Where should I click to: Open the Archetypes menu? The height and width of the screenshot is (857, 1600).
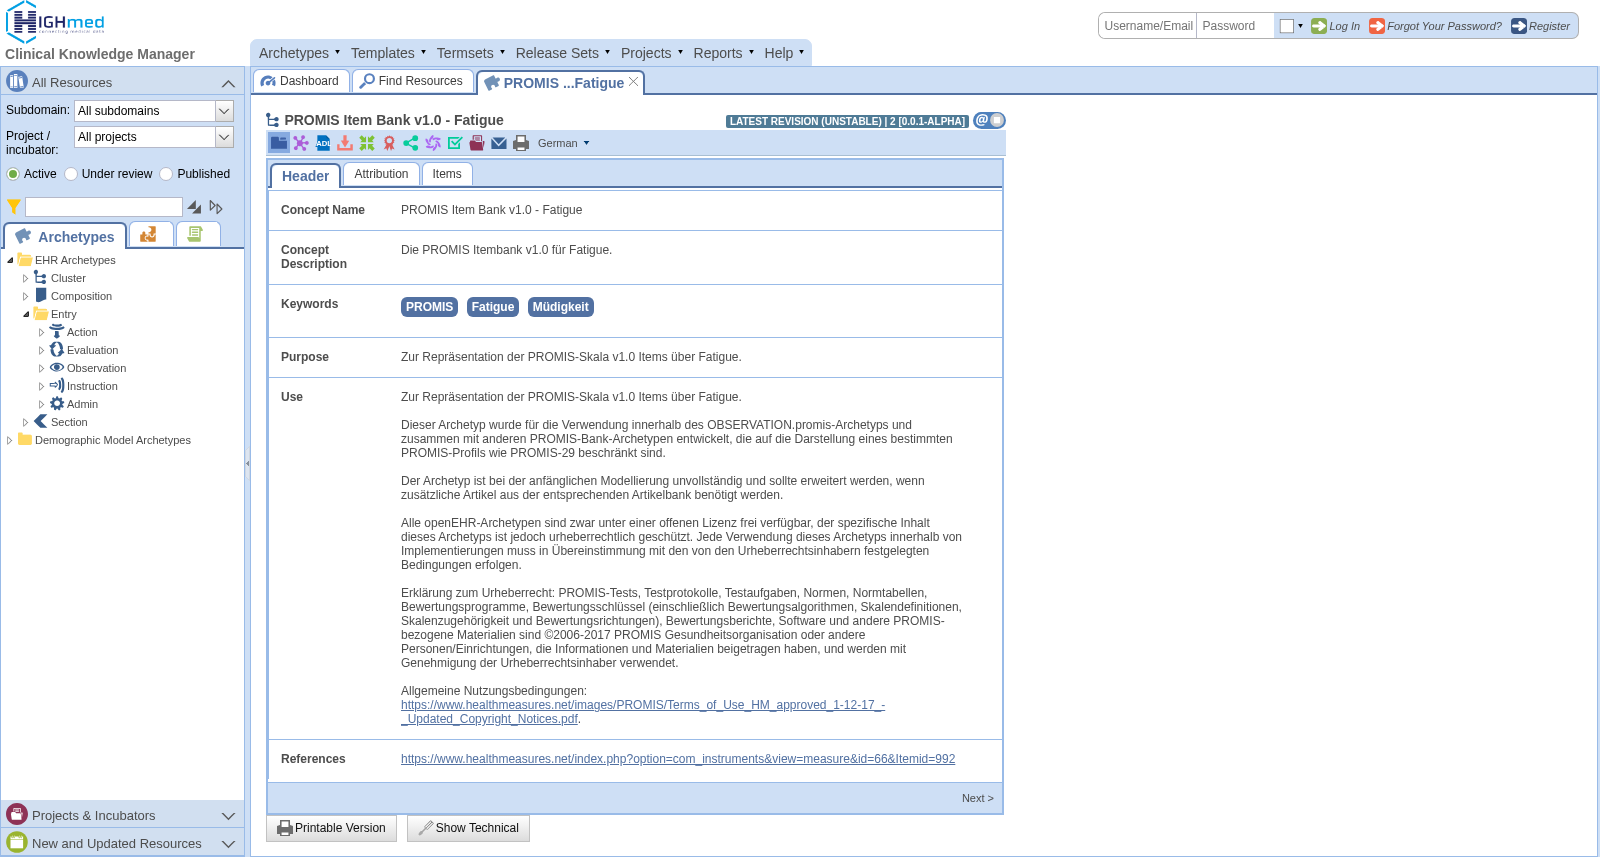pos(299,53)
